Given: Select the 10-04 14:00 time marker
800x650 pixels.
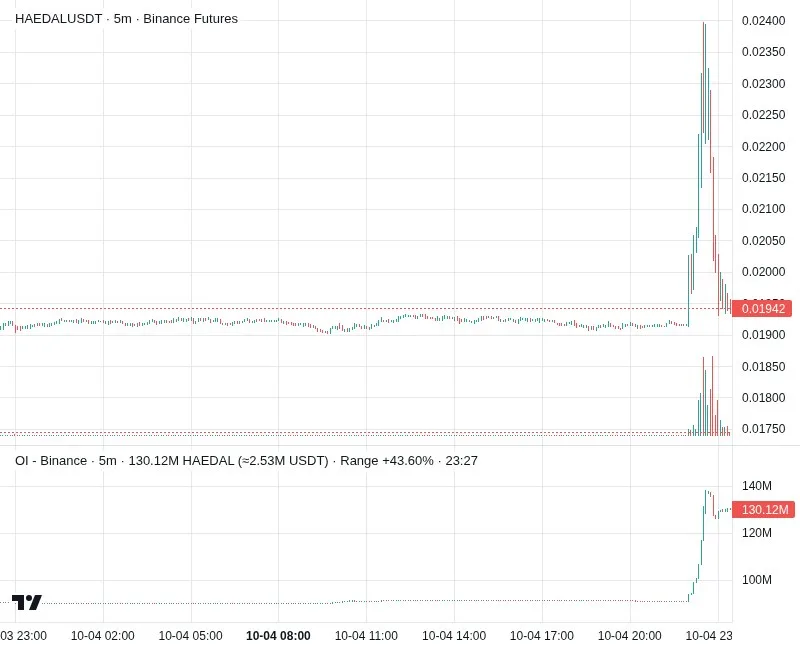Looking at the screenshot, I should [454, 636].
